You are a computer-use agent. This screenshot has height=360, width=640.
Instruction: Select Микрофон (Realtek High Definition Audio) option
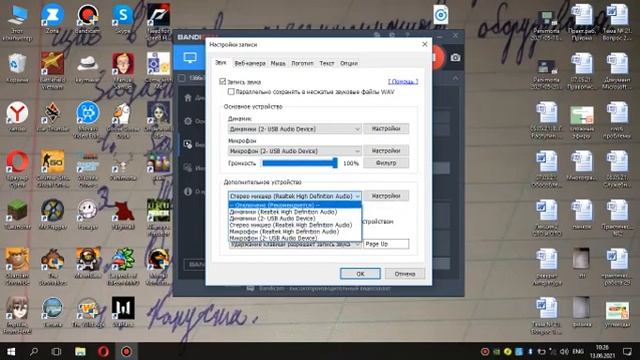(295, 231)
